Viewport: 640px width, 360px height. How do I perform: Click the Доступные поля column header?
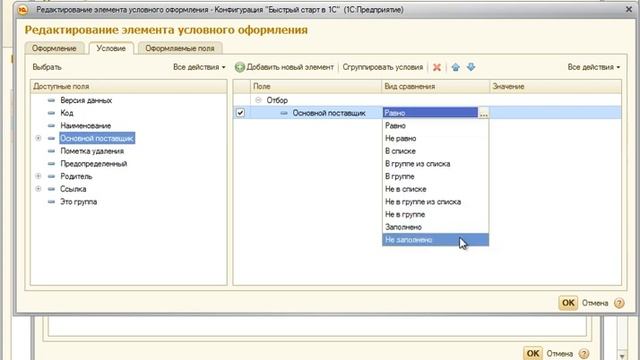[129, 87]
